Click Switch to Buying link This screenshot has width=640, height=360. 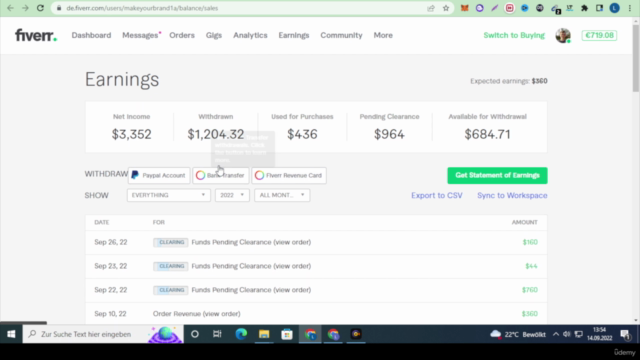pyautogui.click(x=514, y=35)
